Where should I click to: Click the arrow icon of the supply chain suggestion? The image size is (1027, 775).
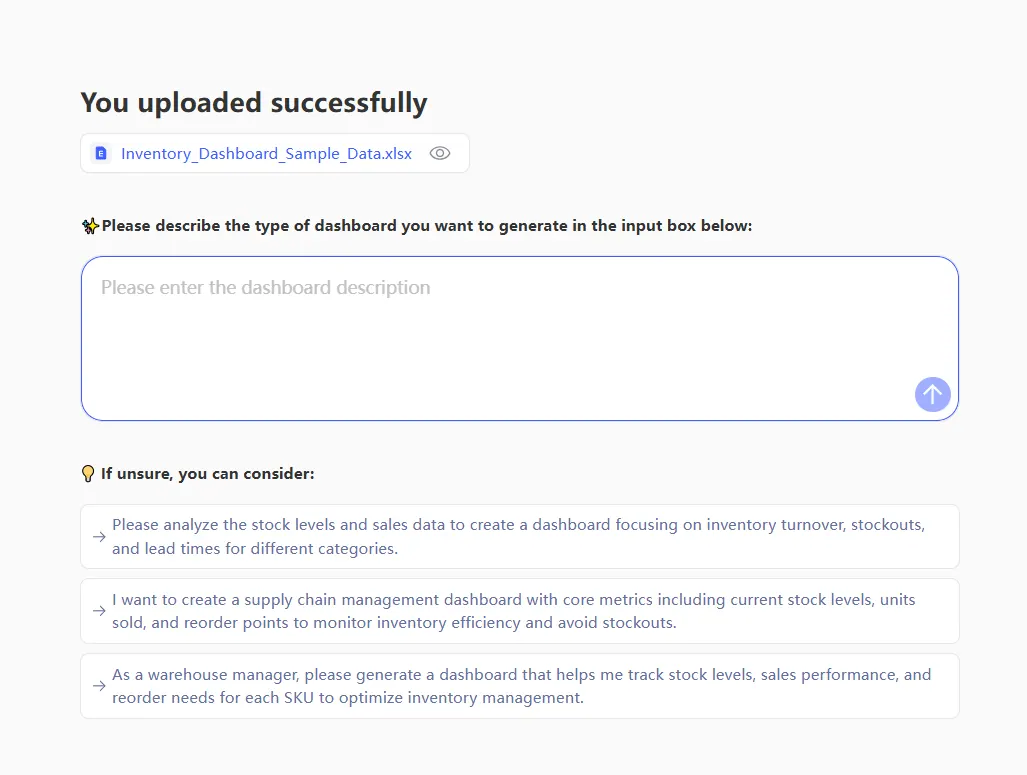[99, 611]
